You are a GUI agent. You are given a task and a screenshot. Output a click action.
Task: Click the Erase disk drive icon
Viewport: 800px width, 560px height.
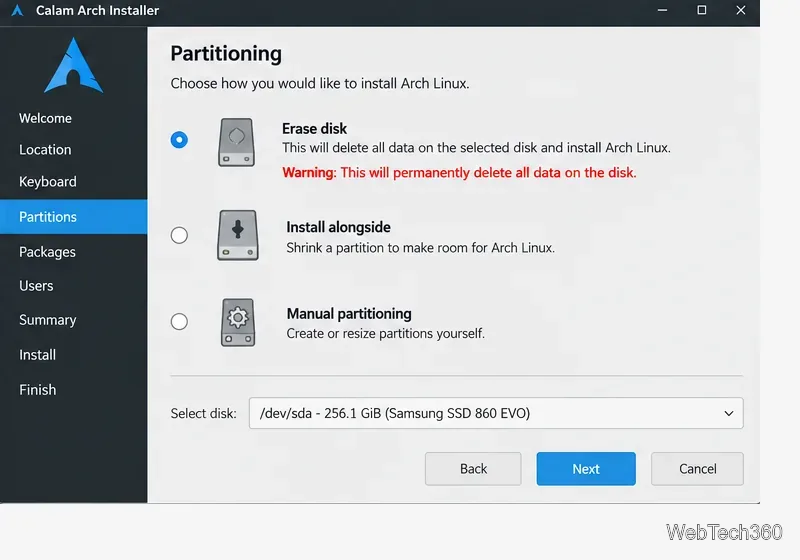pyautogui.click(x=236, y=142)
